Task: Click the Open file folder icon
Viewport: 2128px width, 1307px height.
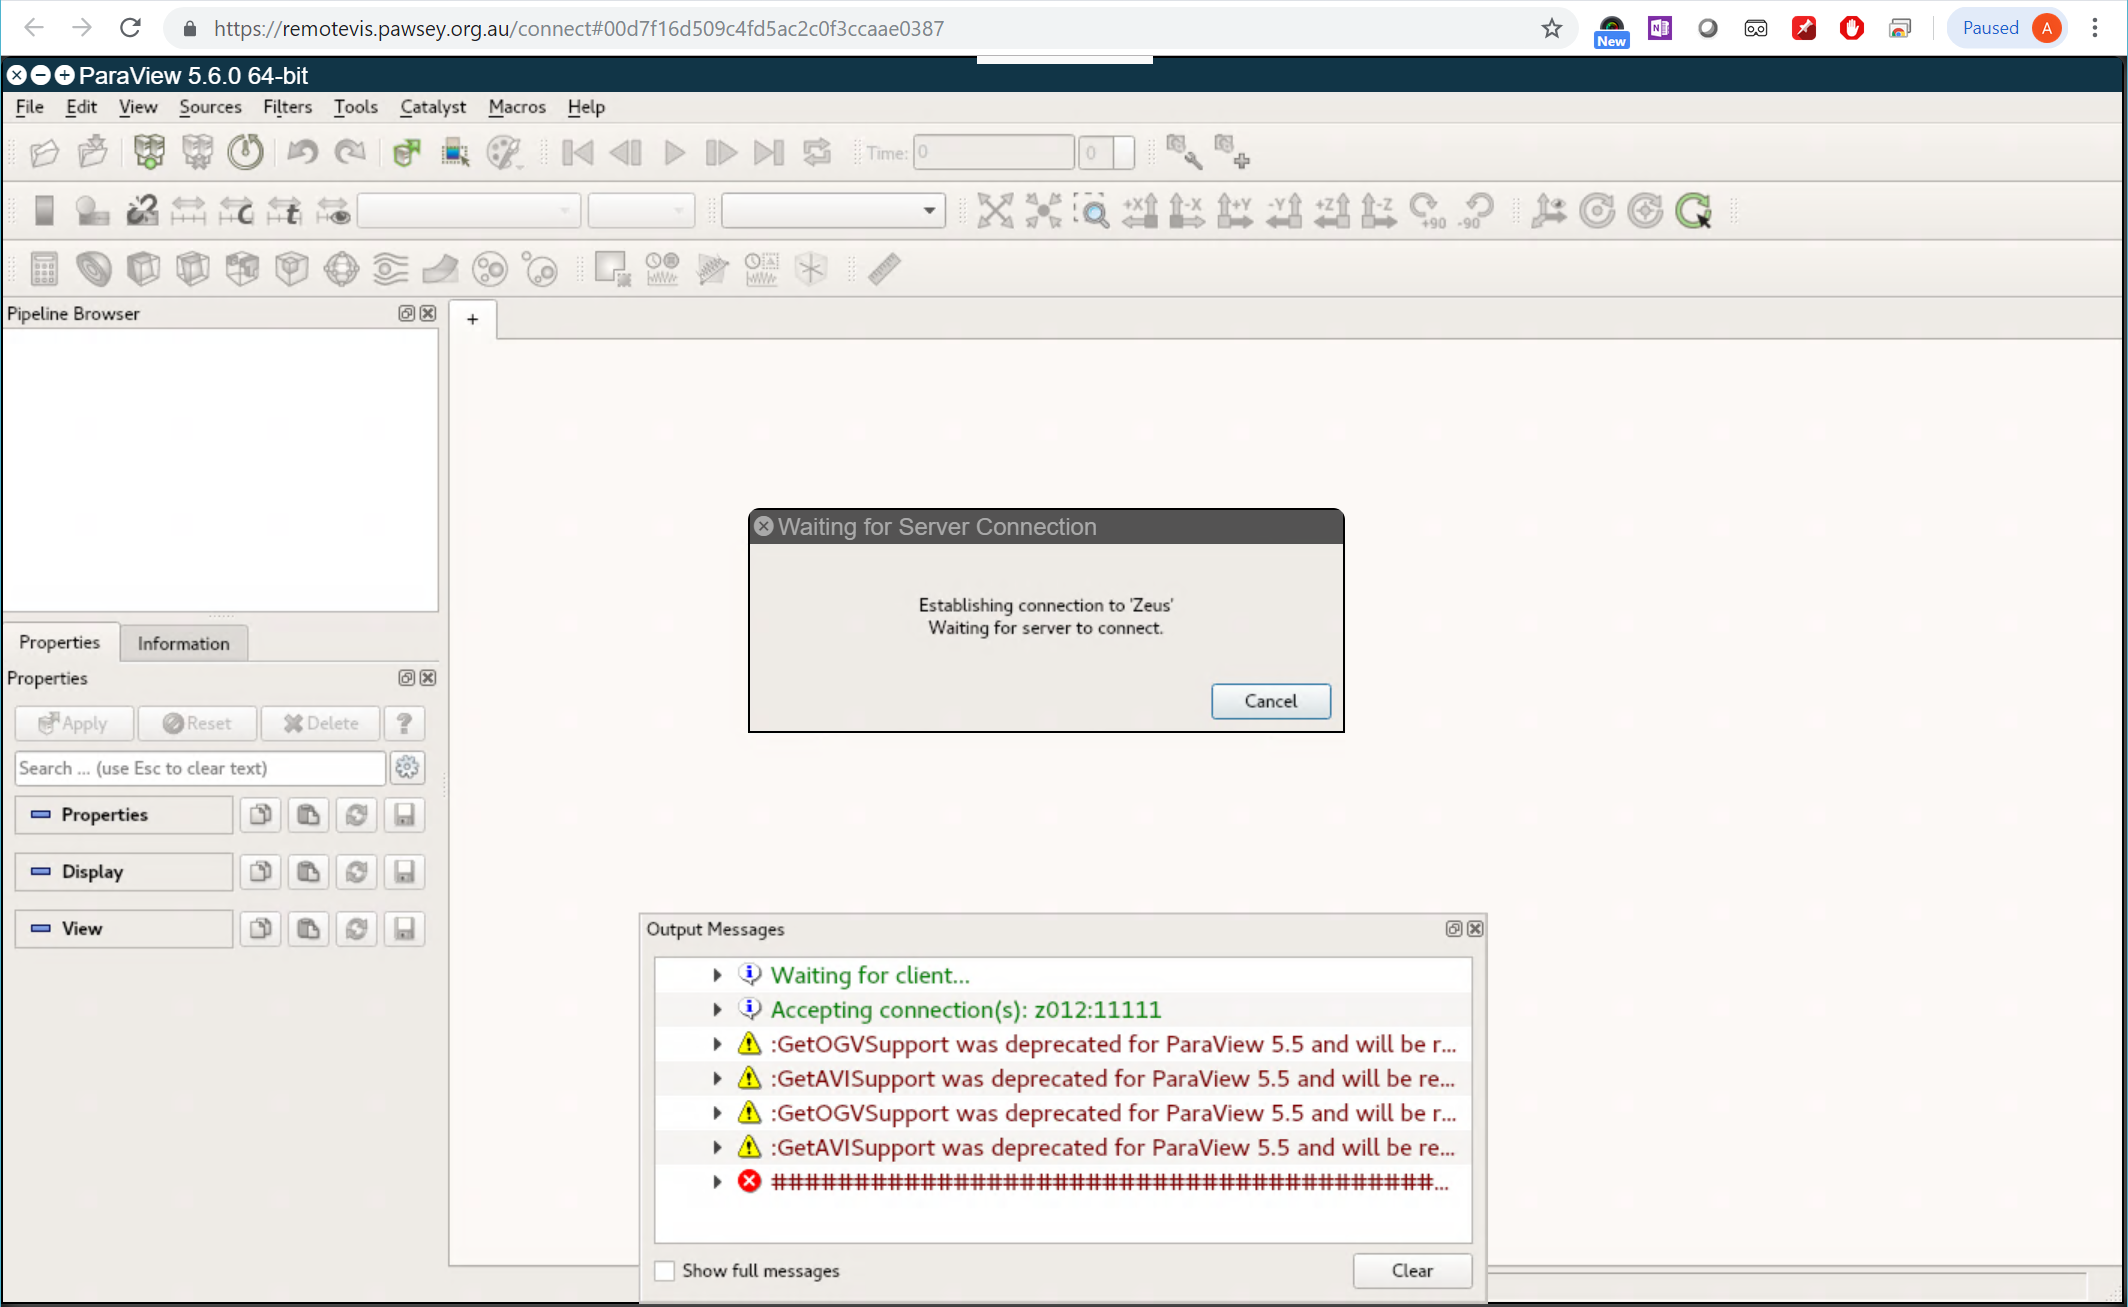Action: coord(44,152)
